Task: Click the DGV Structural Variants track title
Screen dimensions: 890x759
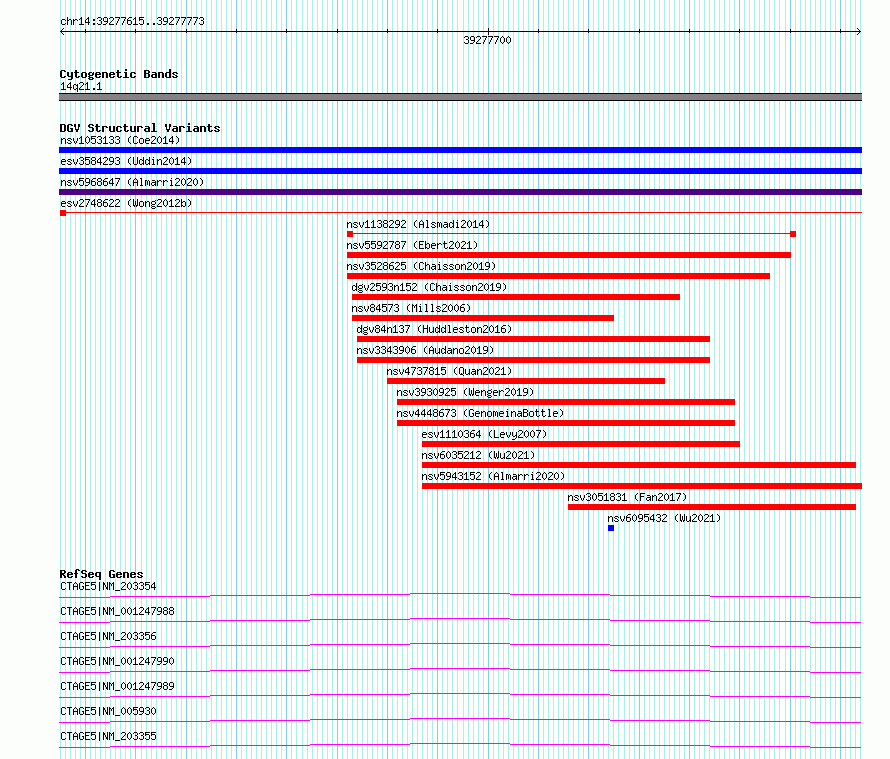Action: 140,128
